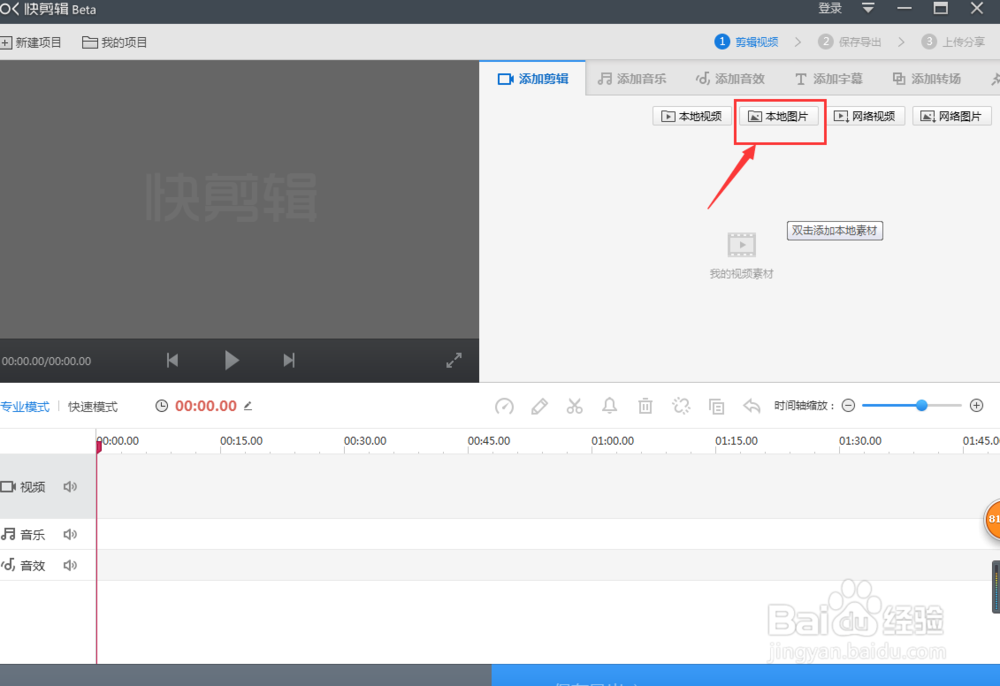This screenshot has width=1000, height=686.
Task: Click the 01:15.00 ruler mark
Action: coord(736,441)
